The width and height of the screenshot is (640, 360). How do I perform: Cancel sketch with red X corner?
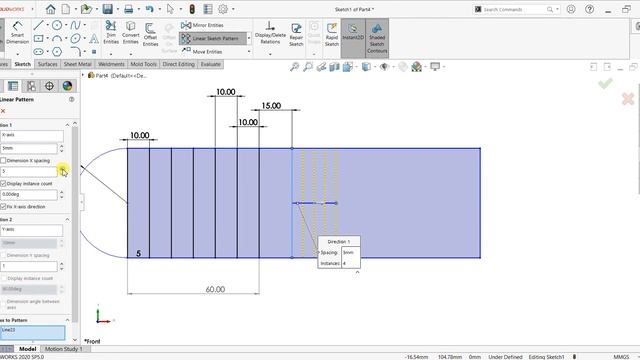(628, 99)
